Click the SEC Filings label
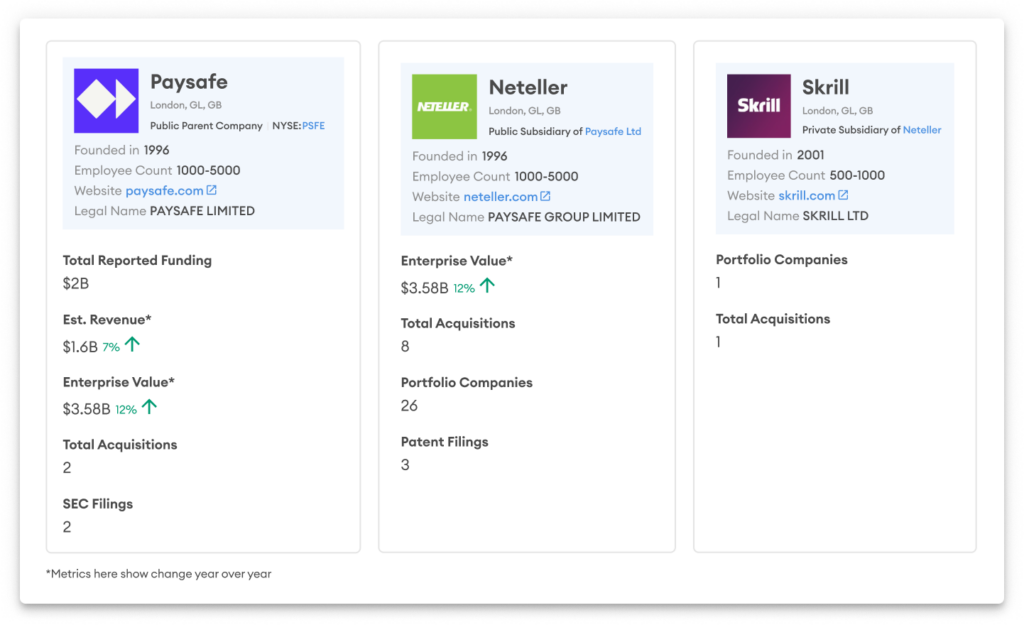The width and height of the screenshot is (1024, 625). [x=98, y=504]
